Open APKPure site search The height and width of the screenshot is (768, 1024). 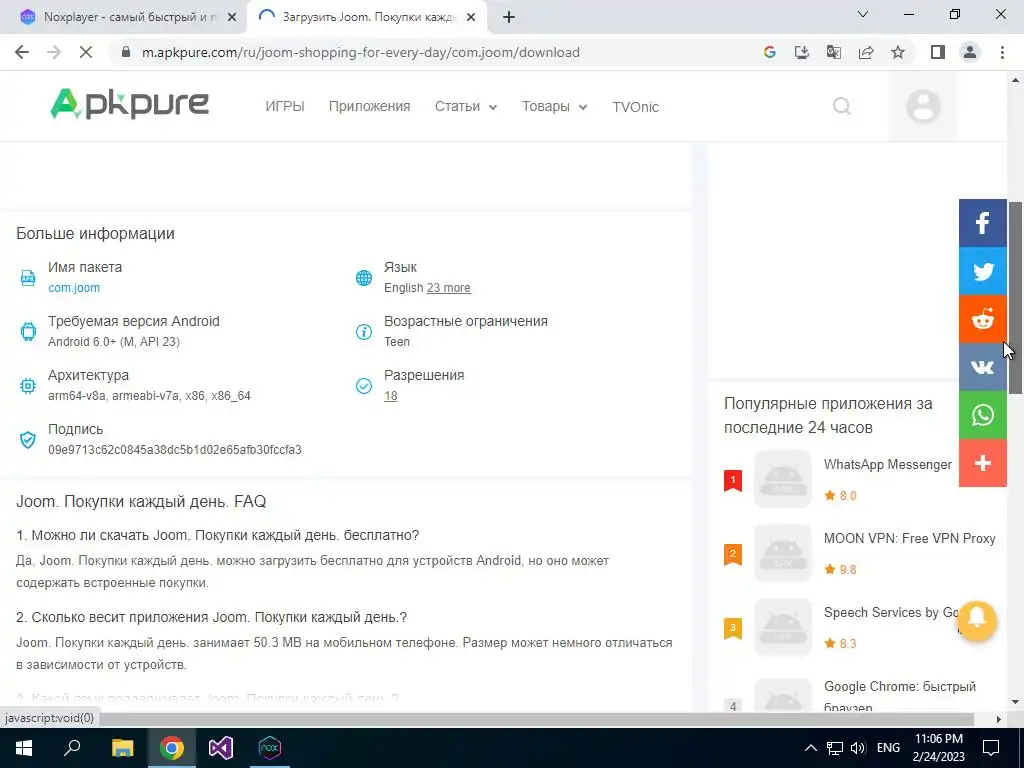click(842, 106)
